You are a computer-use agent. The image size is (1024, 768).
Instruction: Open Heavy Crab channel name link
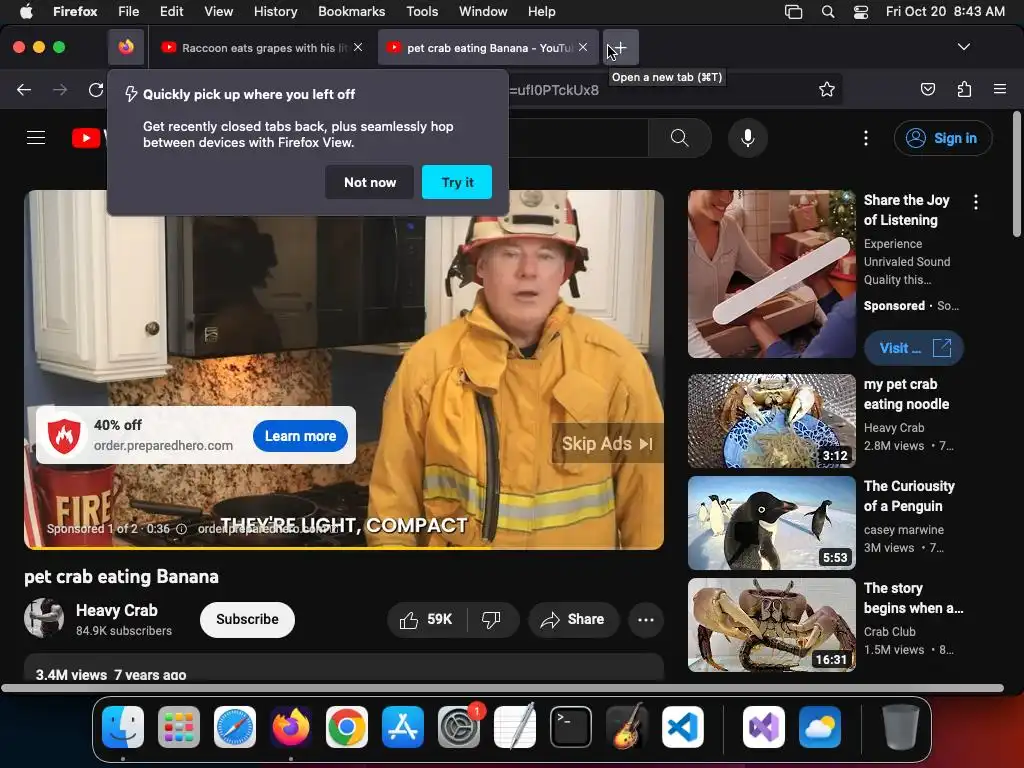click(x=116, y=610)
